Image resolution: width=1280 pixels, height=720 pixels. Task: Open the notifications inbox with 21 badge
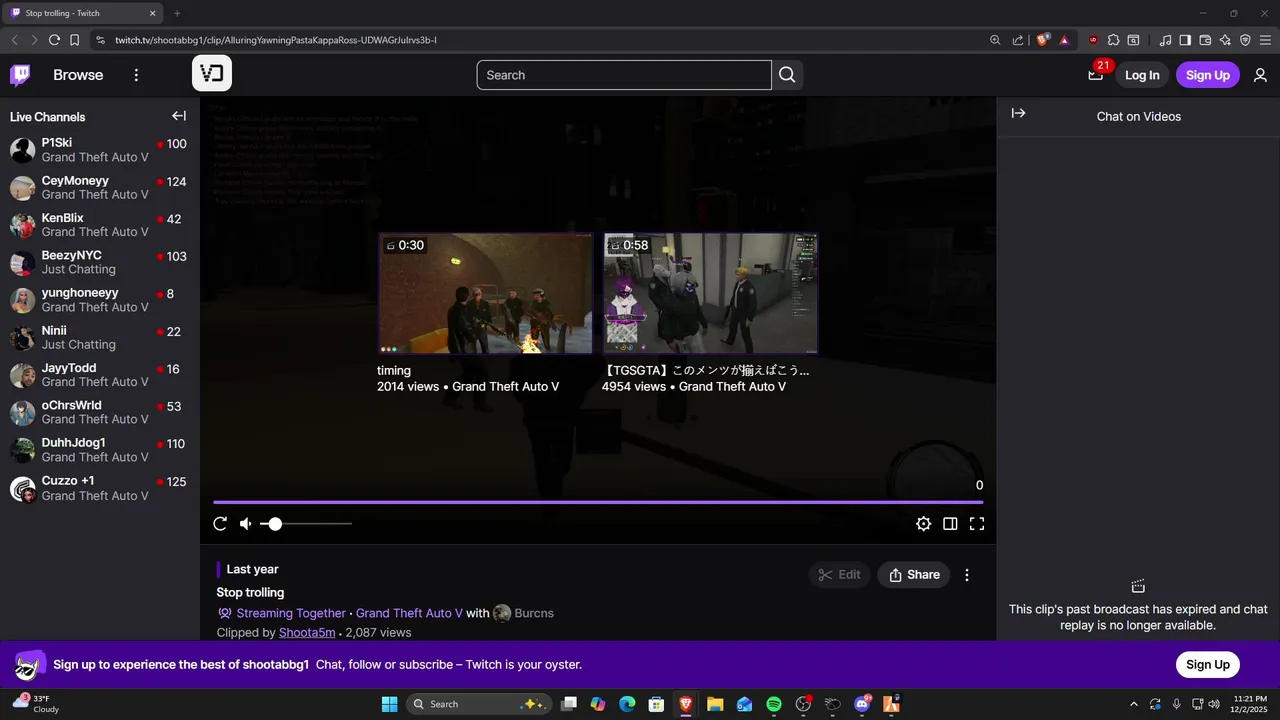point(1097,74)
